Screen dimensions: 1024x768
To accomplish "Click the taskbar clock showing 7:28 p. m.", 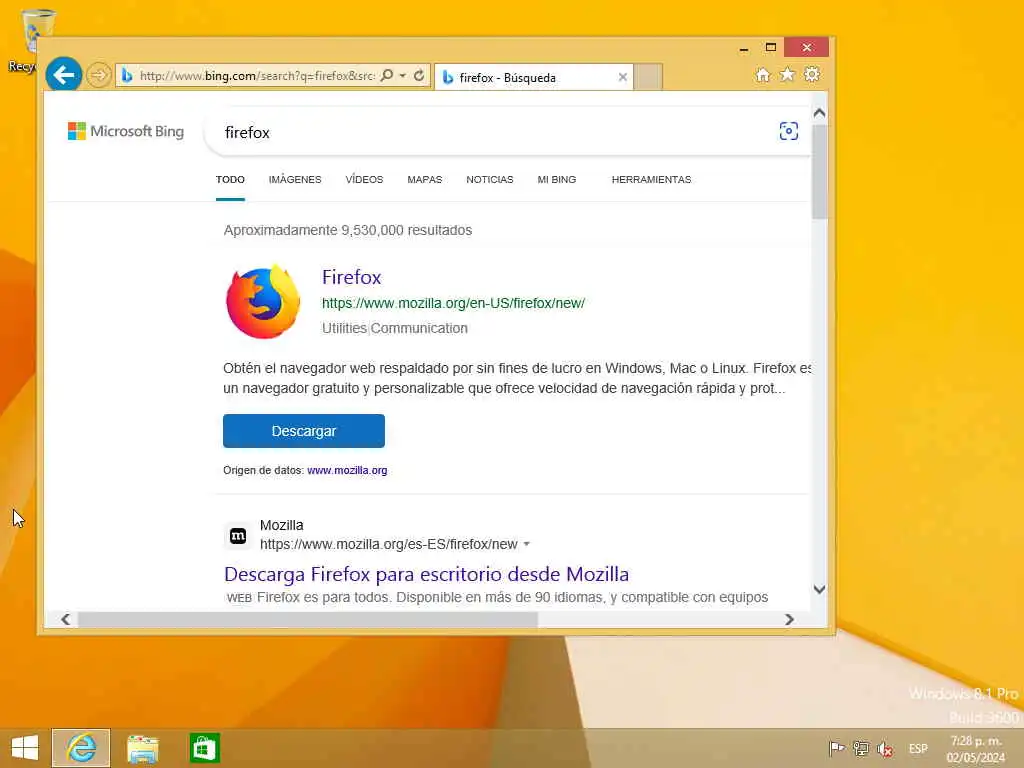I will click(x=976, y=749).
